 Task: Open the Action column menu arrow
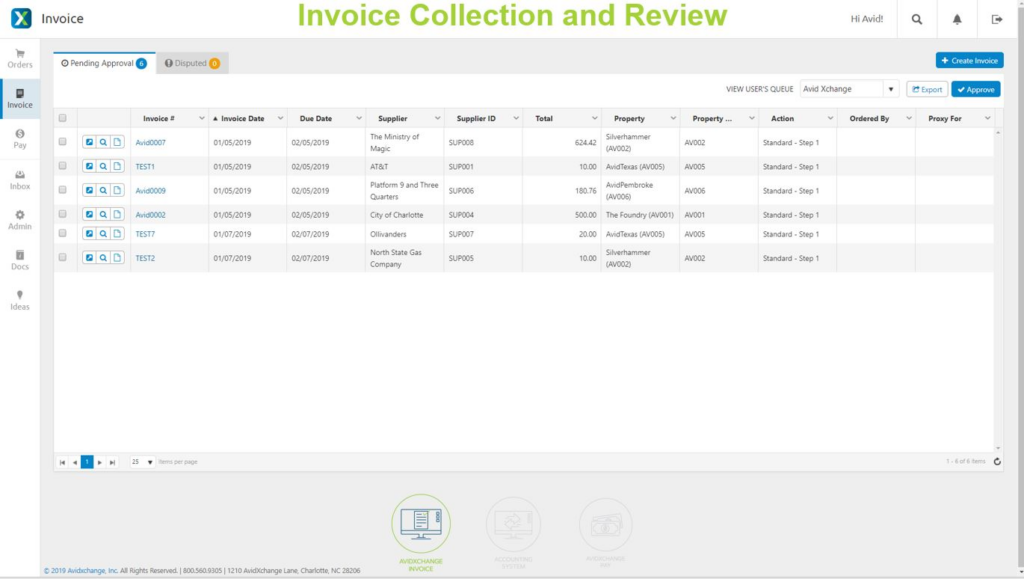830,118
